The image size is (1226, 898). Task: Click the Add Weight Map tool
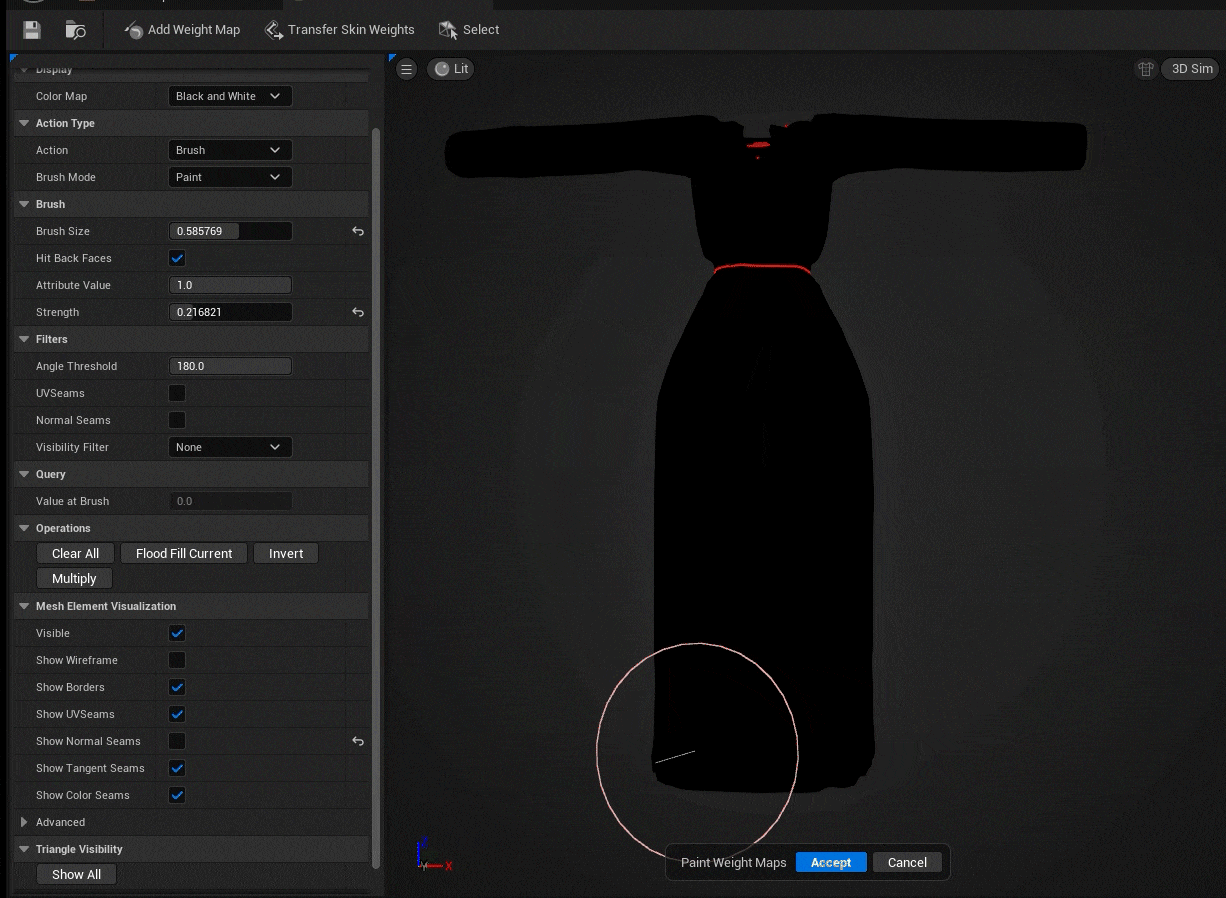point(182,30)
